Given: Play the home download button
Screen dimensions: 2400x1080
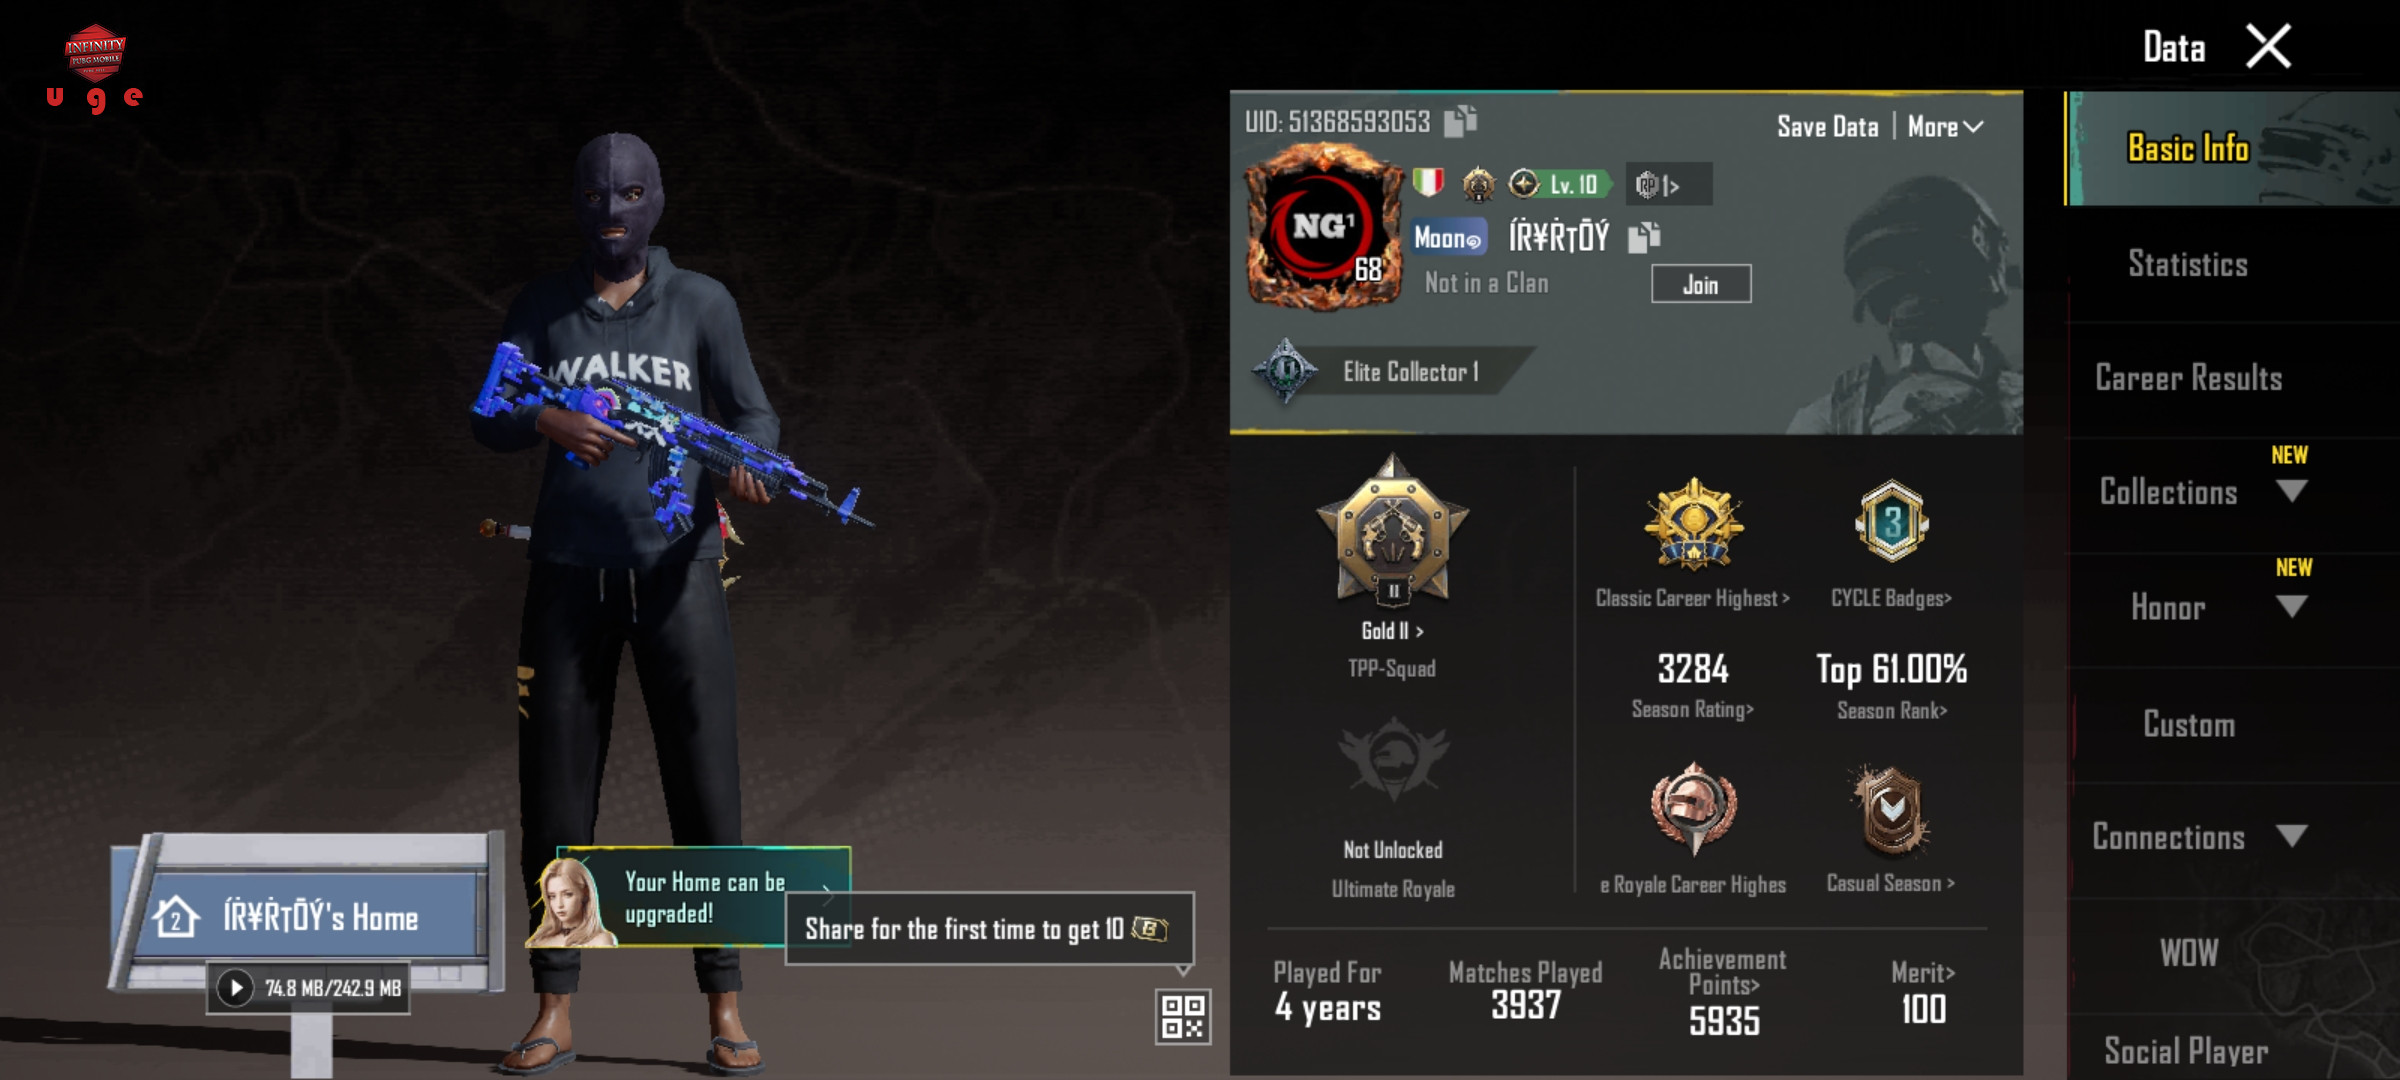Looking at the screenshot, I should pos(236,988).
